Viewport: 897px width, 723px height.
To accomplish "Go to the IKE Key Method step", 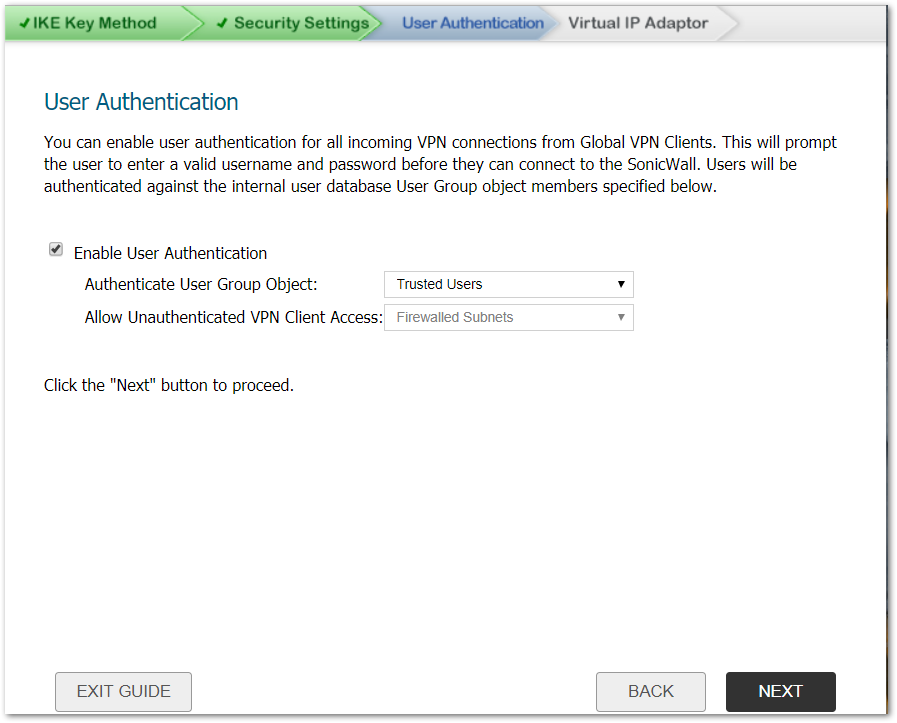I will [x=95, y=23].
